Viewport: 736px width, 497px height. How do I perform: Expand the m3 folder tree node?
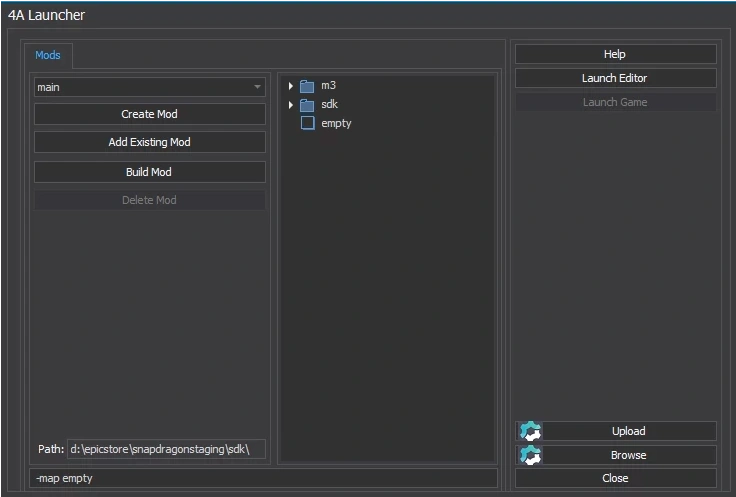click(x=291, y=86)
